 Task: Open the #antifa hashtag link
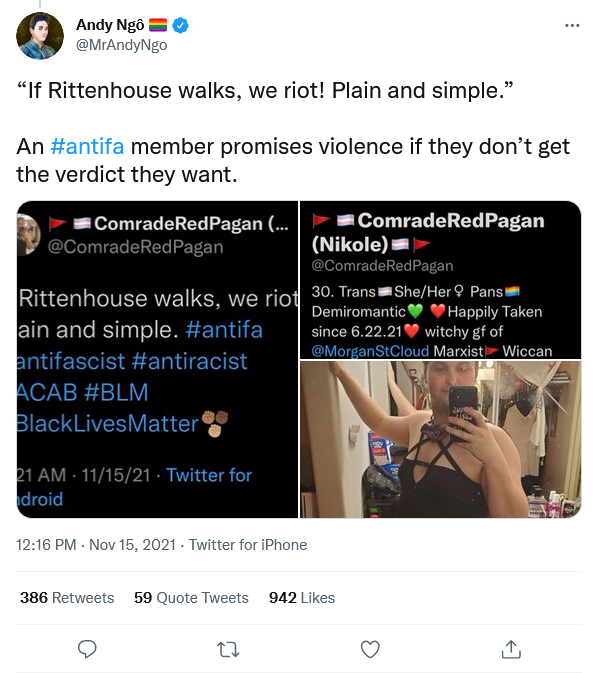[87, 146]
